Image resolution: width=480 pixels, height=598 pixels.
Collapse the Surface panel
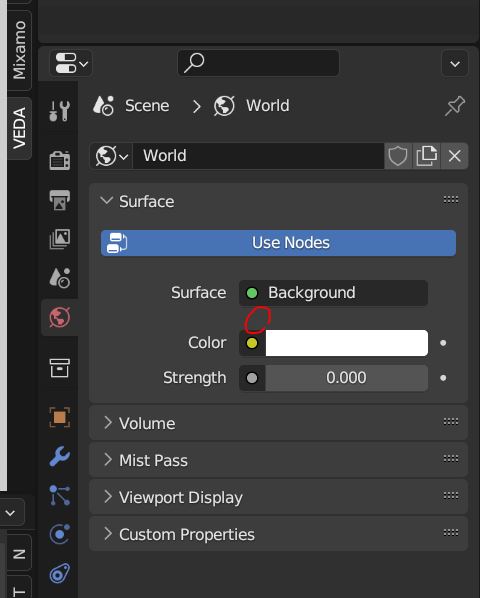point(107,201)
